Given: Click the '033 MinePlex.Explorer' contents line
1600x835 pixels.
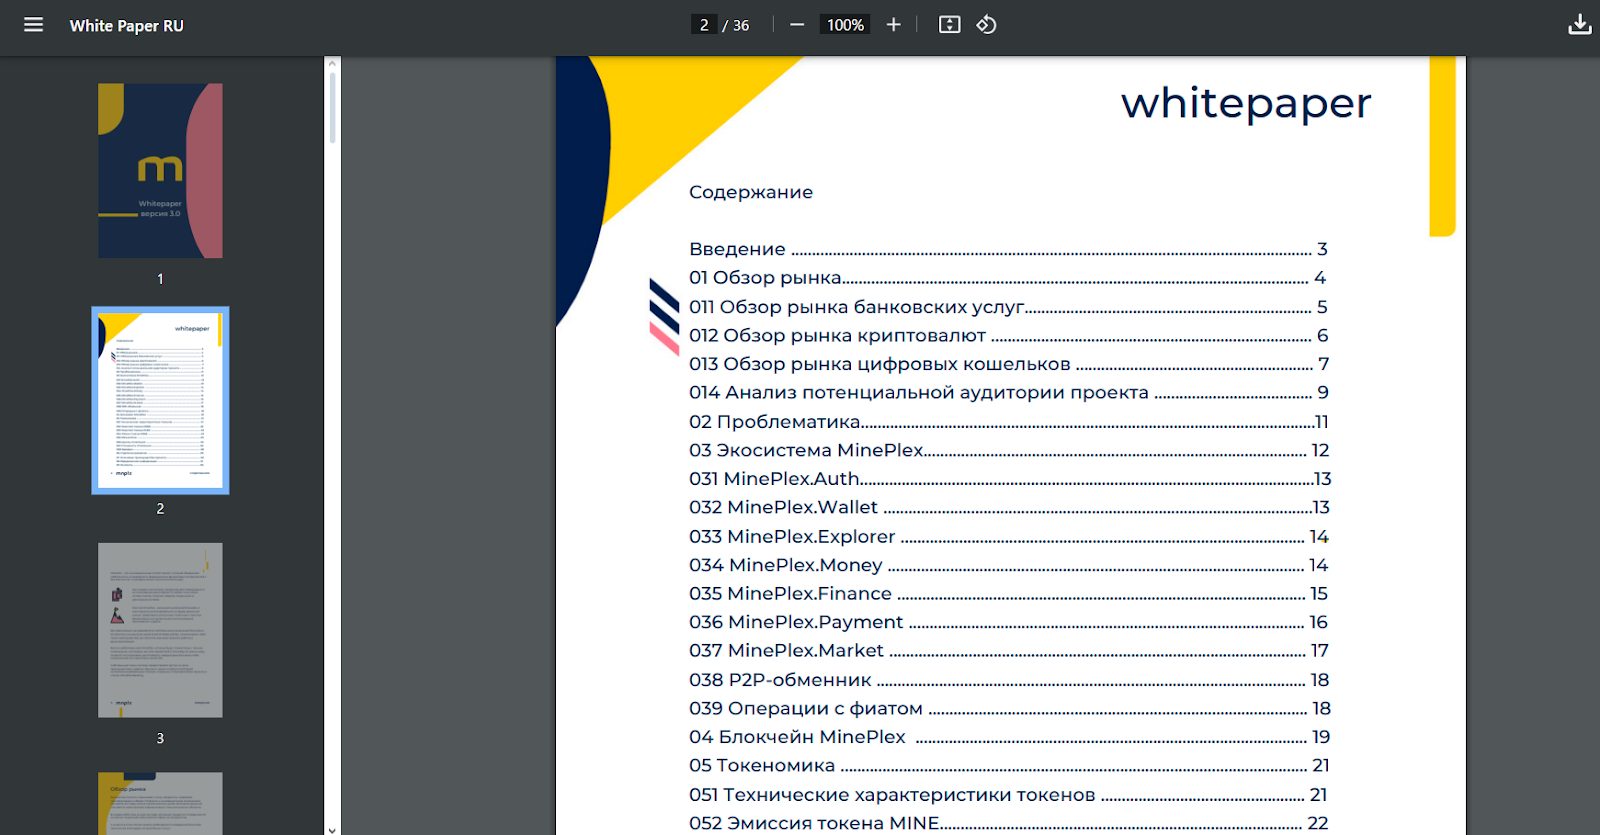Looking at the screenshot, I should pyautogui.click(x=1008, y=537).
